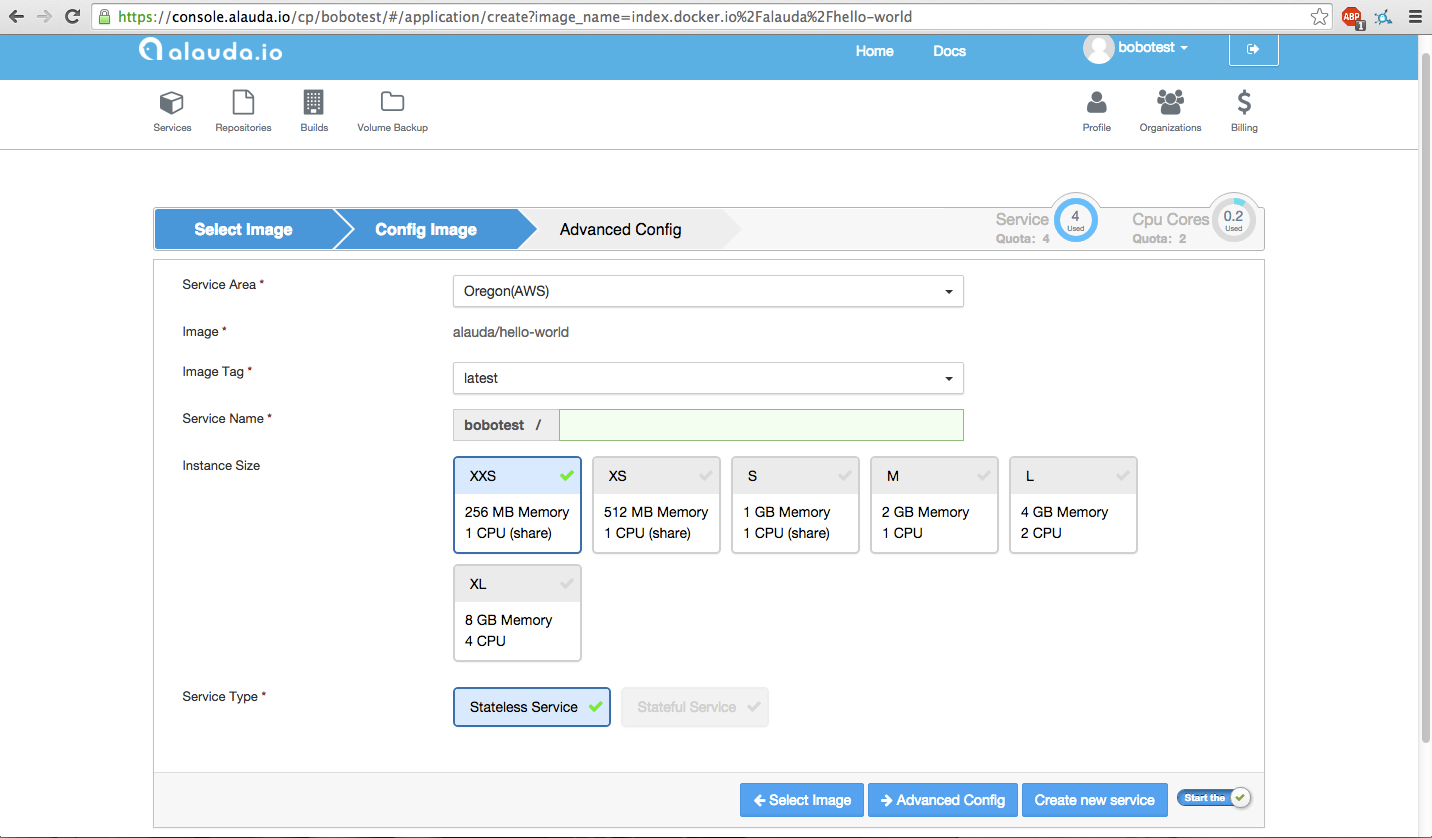
Task: Click Create new service button
Action: (1095, 800)
